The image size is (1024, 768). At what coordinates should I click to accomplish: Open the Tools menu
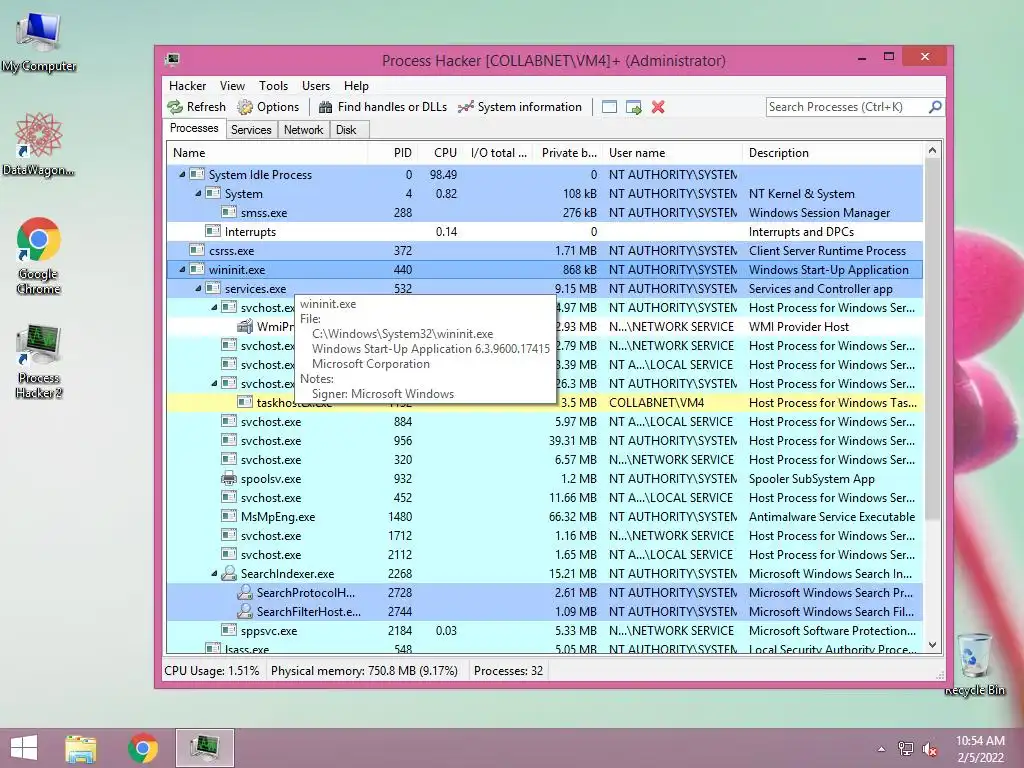(x=273, y=86)
